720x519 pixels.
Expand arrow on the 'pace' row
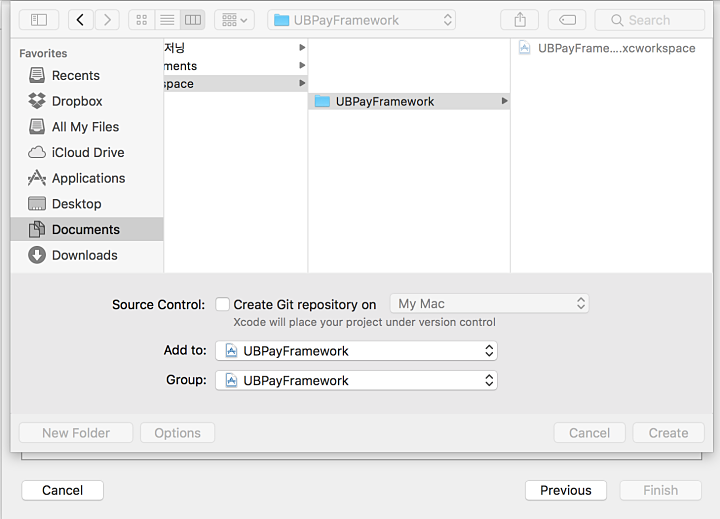(x=302, y=83)
